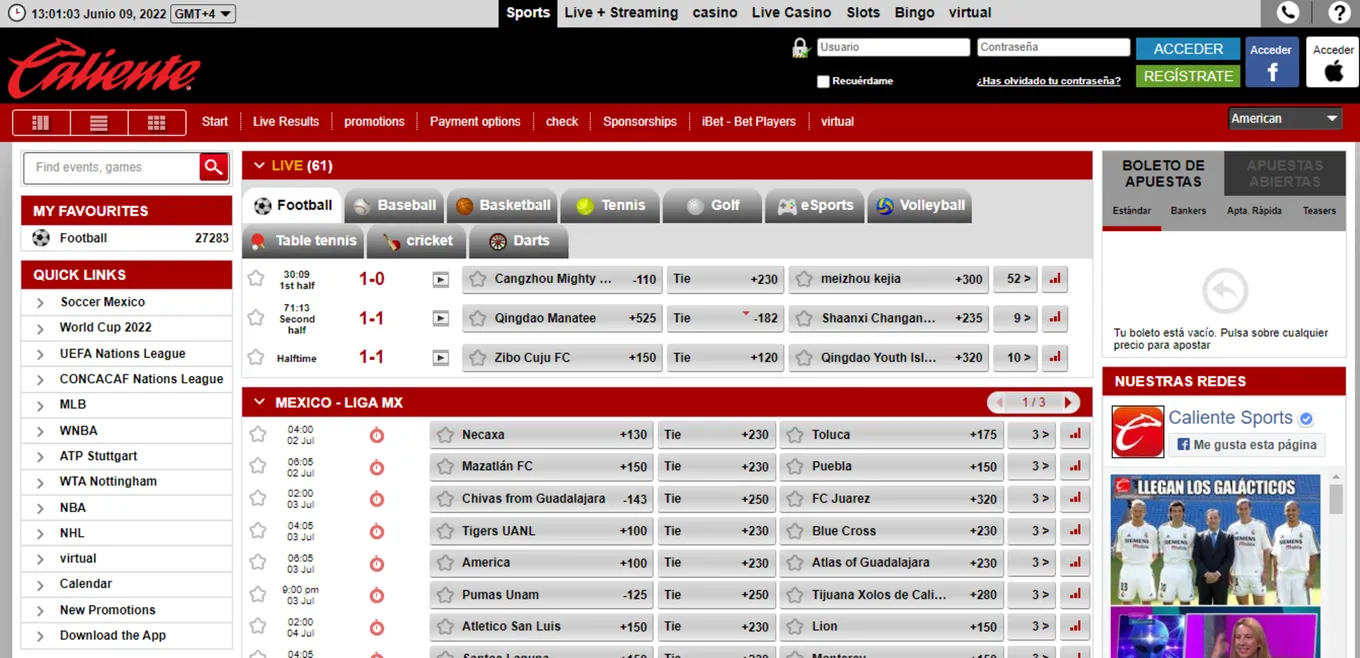Open stats chart for Qingdao Manatee match
This screenshot has width=1360, height=658.
(x=1055, y=318)
